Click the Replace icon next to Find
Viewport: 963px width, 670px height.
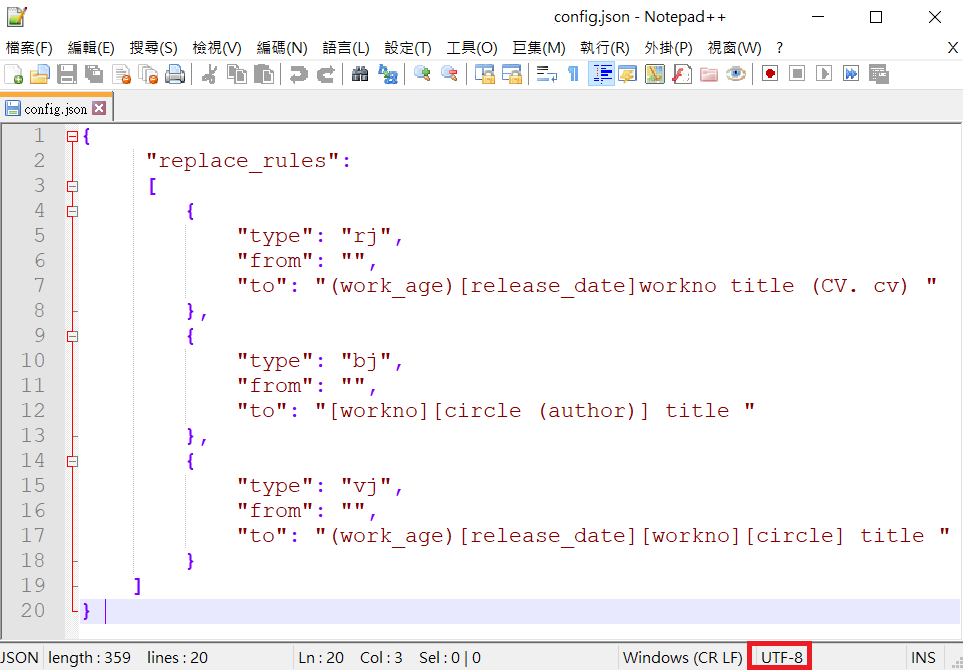coord(388,73)
